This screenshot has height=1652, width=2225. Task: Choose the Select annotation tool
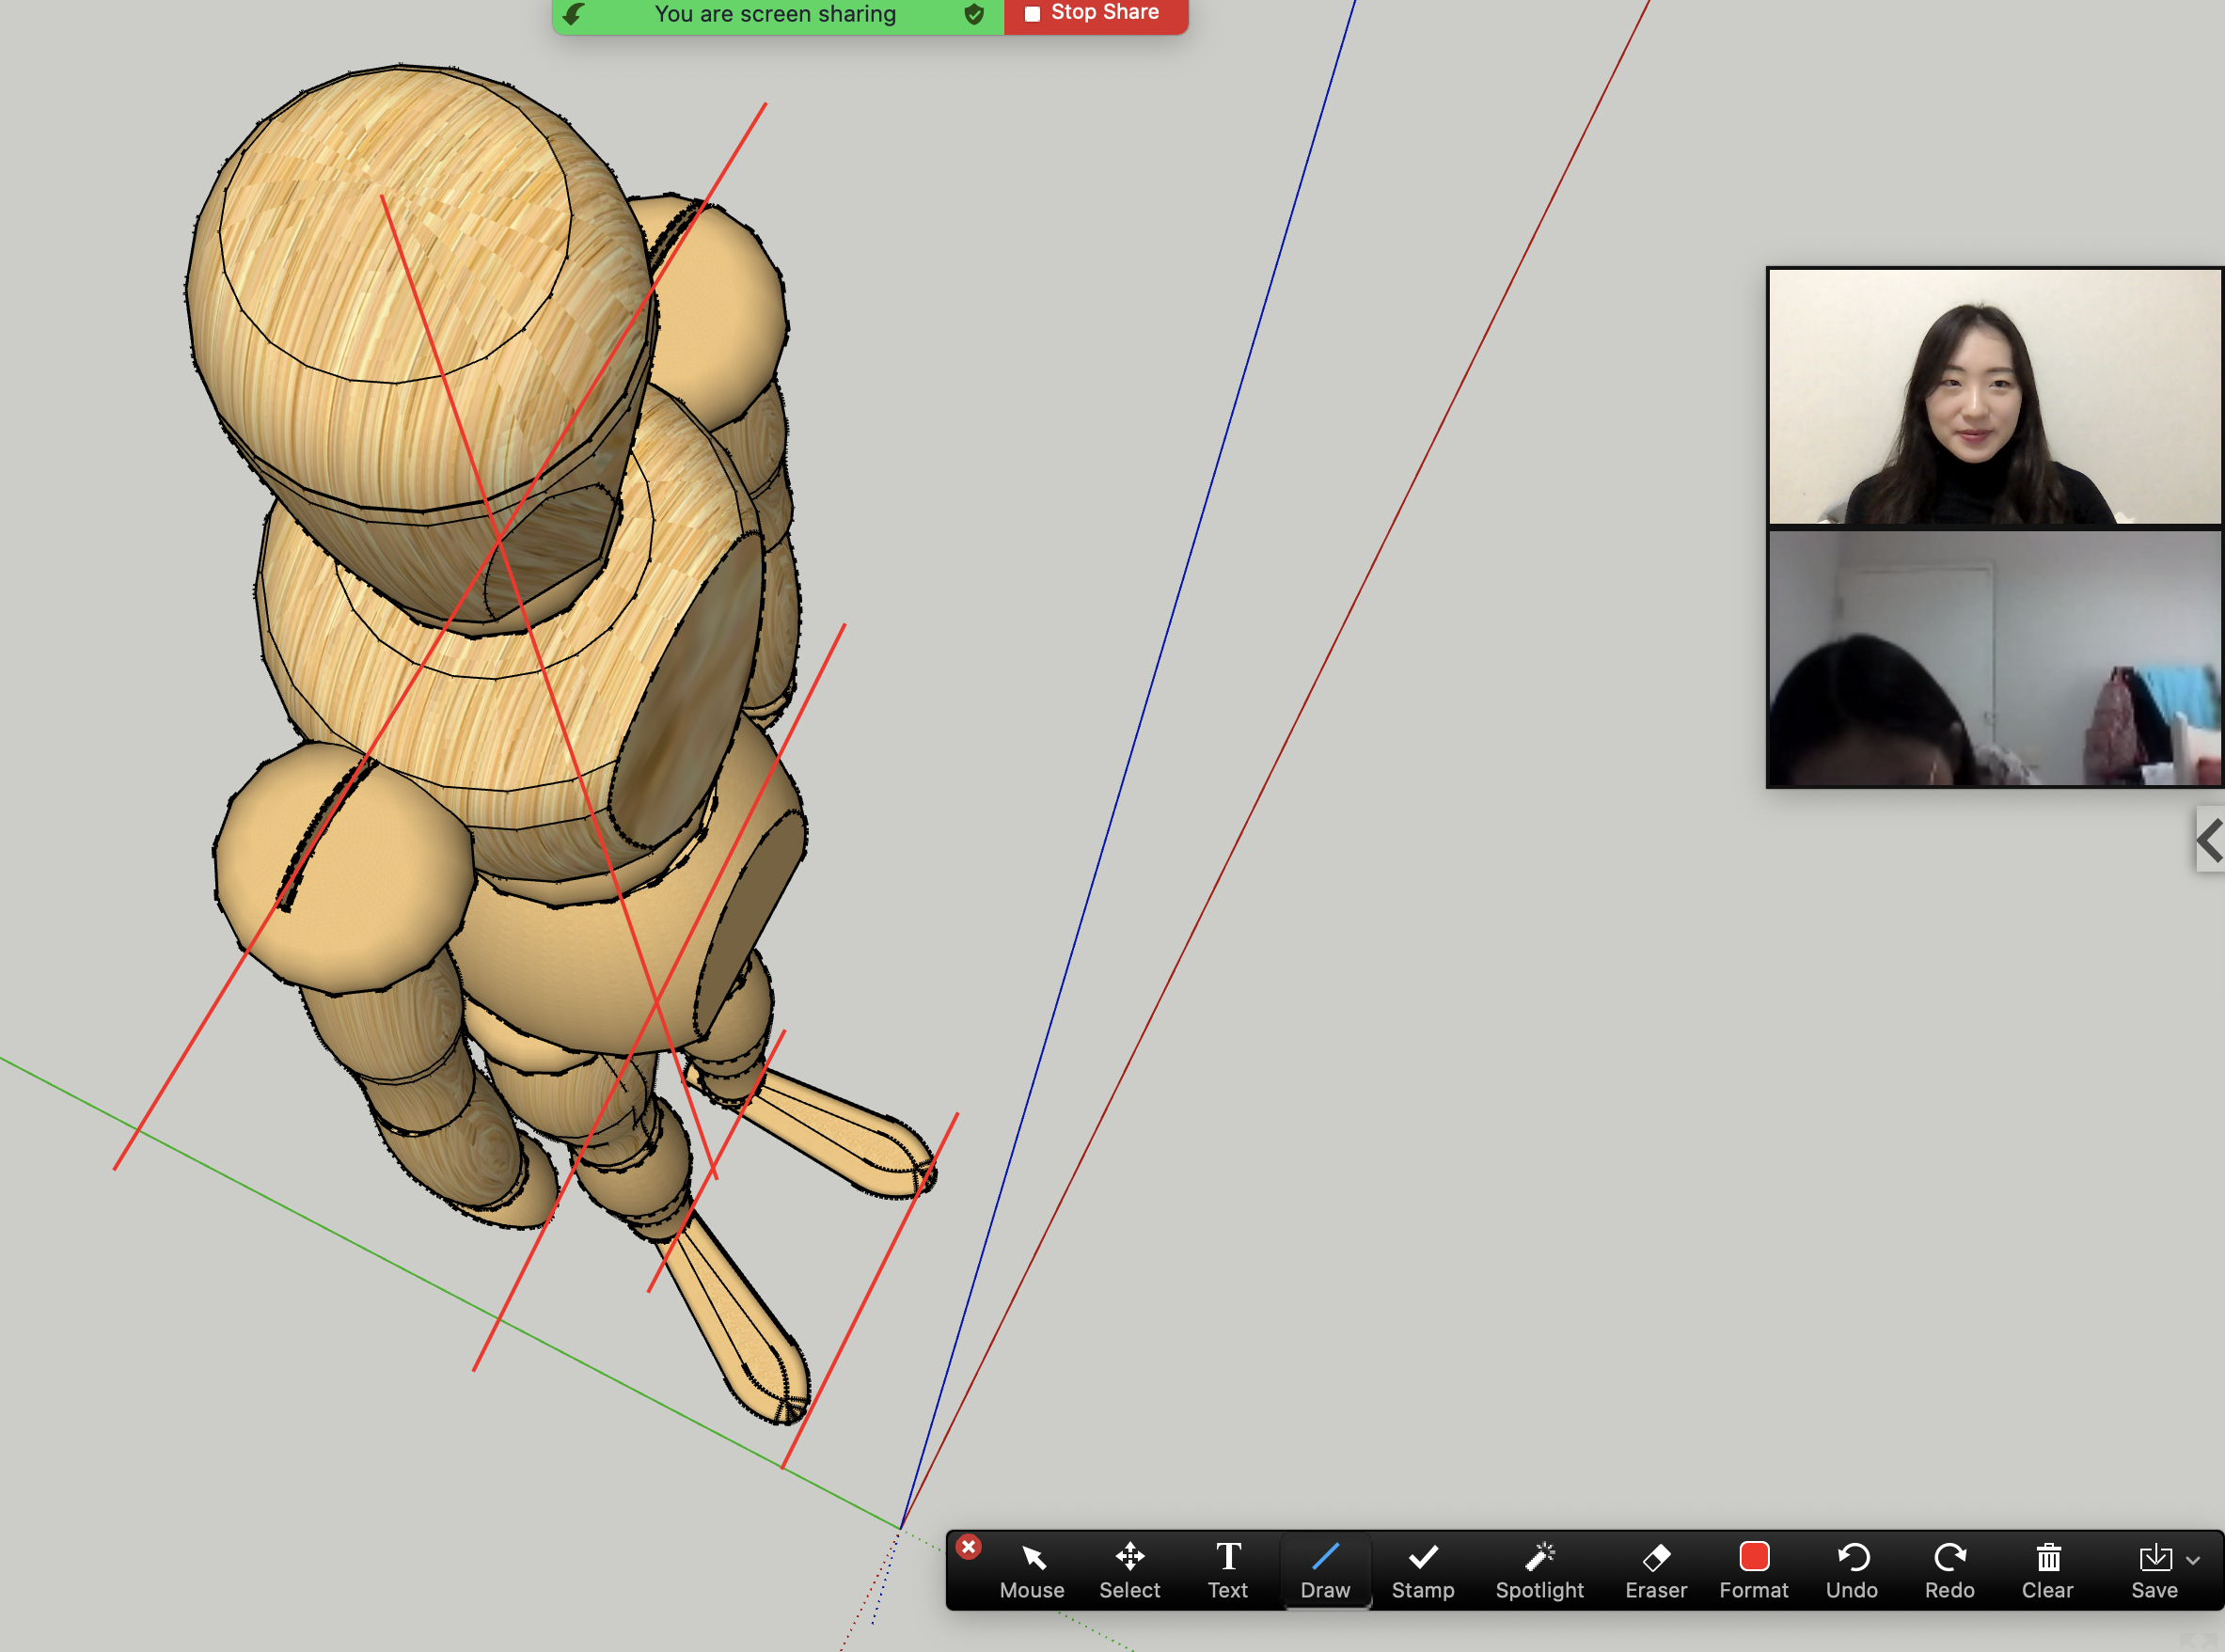pos(1129,1570)
